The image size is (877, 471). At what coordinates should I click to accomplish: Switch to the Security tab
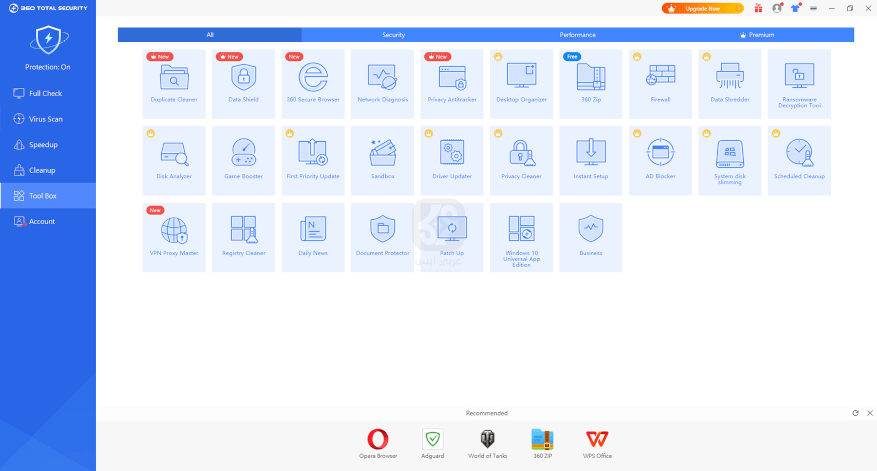click(394, 35)
